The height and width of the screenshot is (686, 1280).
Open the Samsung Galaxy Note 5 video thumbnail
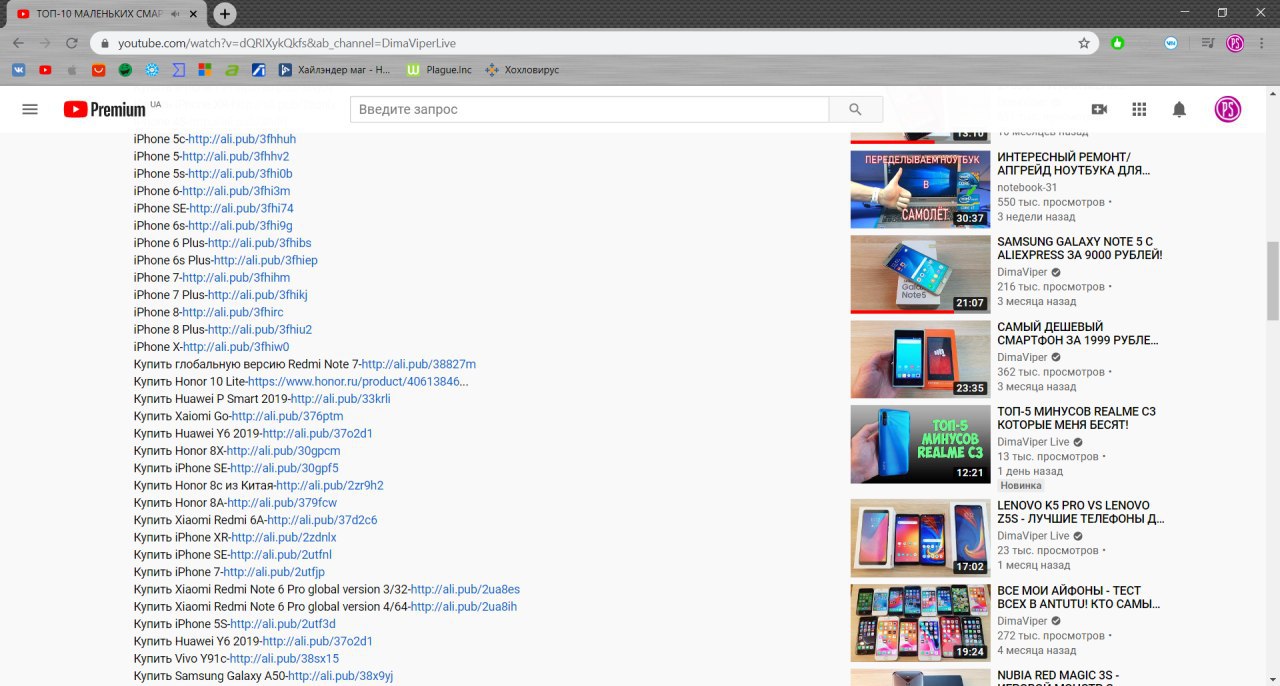pos(920,274)
